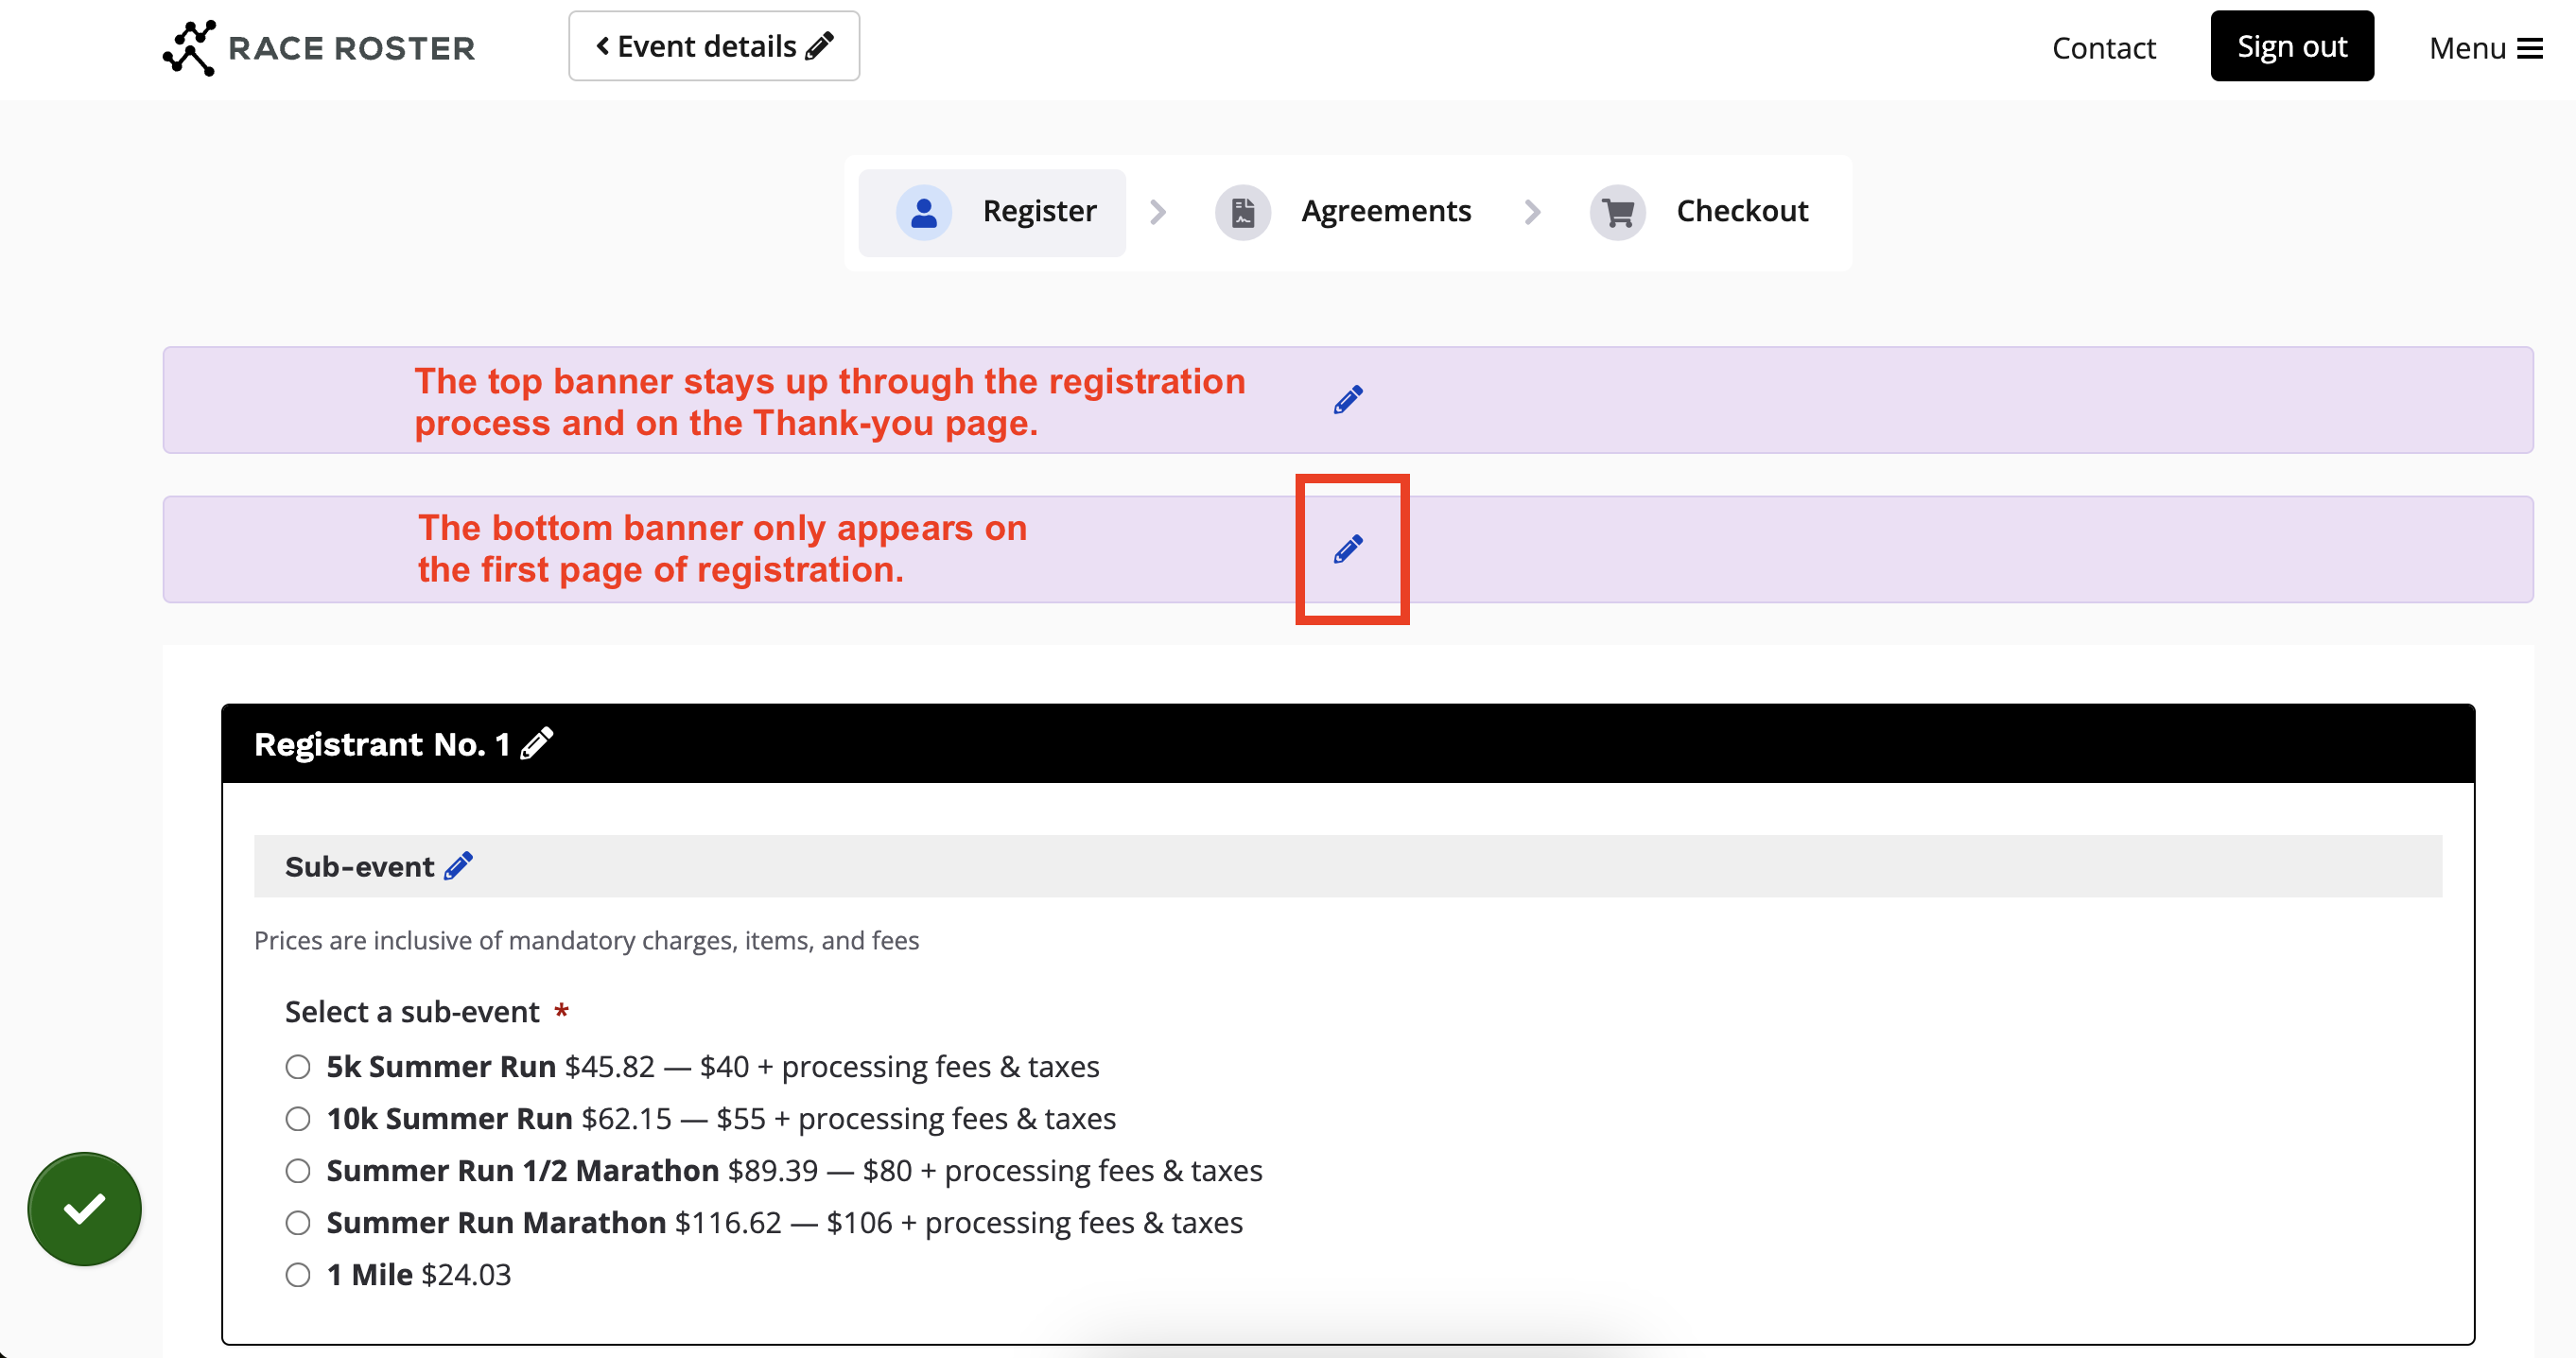Image resolution: width=2576 pixels, height=1358 pixels.
Task: Click the bottom banner edit pencil
Action: (x=1347, y=549)
